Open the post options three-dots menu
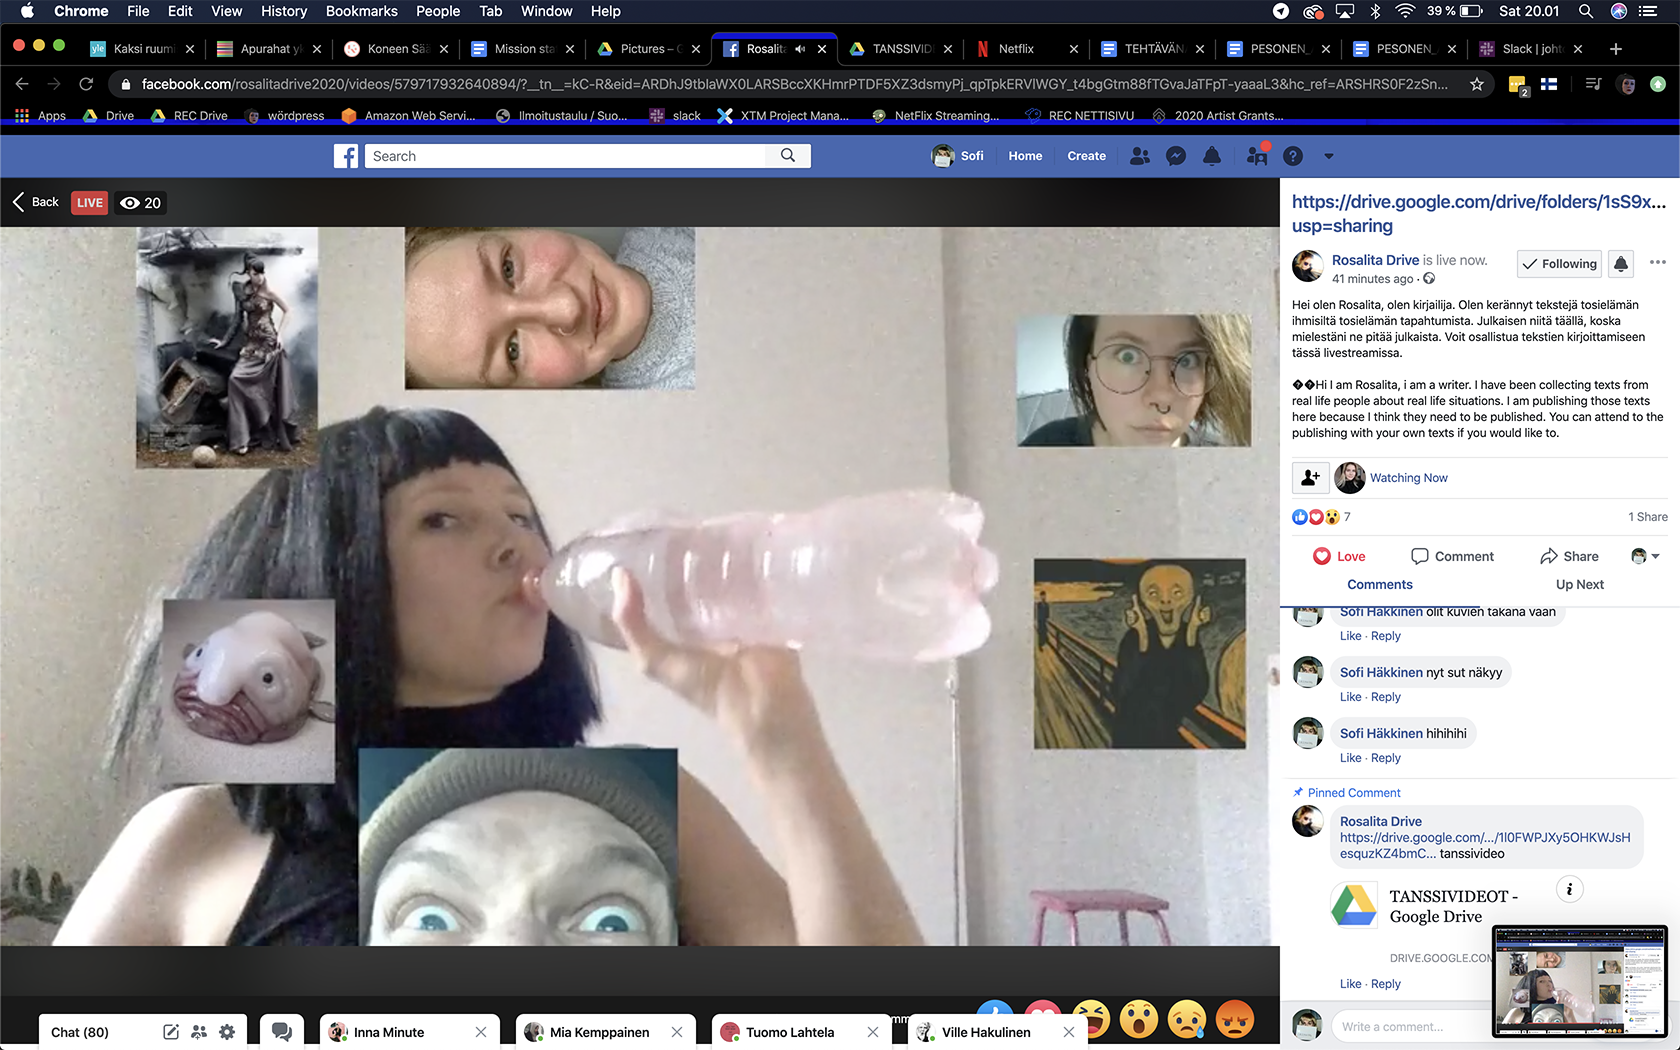The height and width of the screenshot is (1050, 1680). pyautogui.click(x=1657, y=262)
